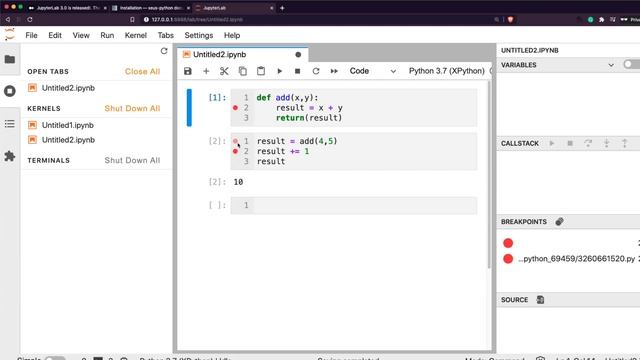Cut selected cells with scissors icon

point(224,71)
